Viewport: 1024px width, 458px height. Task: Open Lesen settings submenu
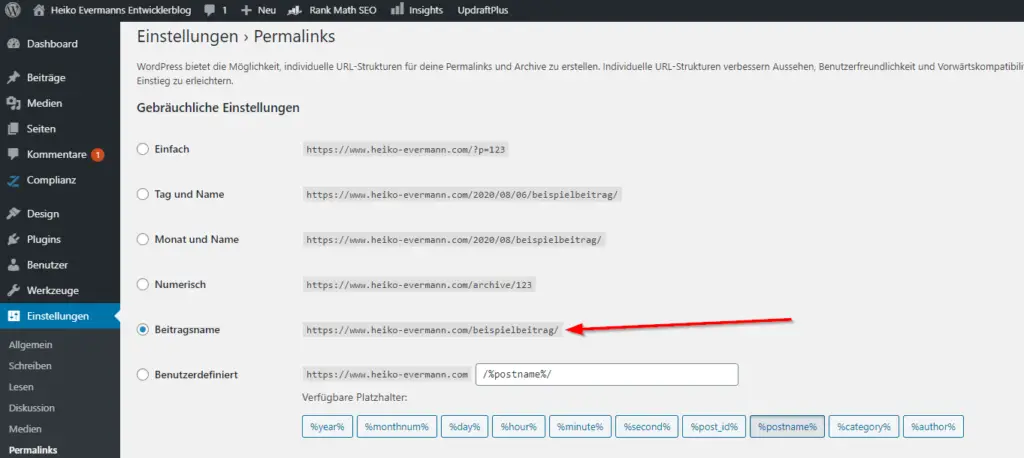[x=22, y=387]
